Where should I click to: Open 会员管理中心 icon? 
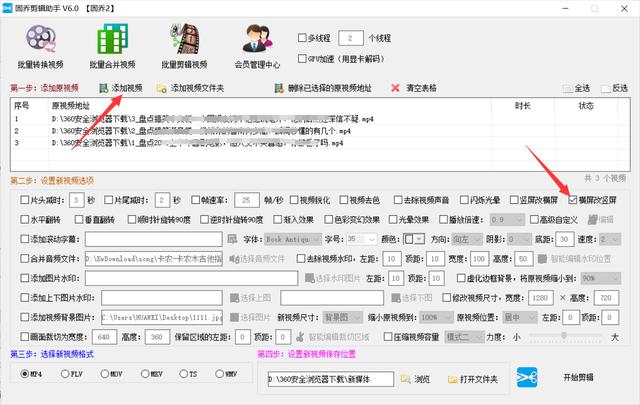(257, 38)
